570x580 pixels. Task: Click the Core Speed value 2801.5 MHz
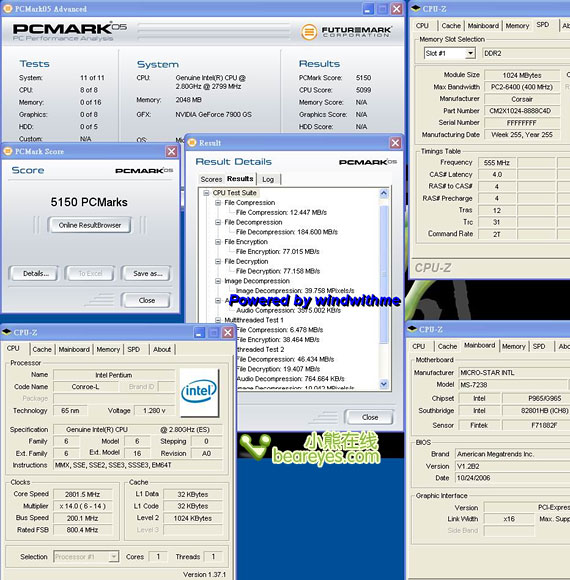[82, 495]
